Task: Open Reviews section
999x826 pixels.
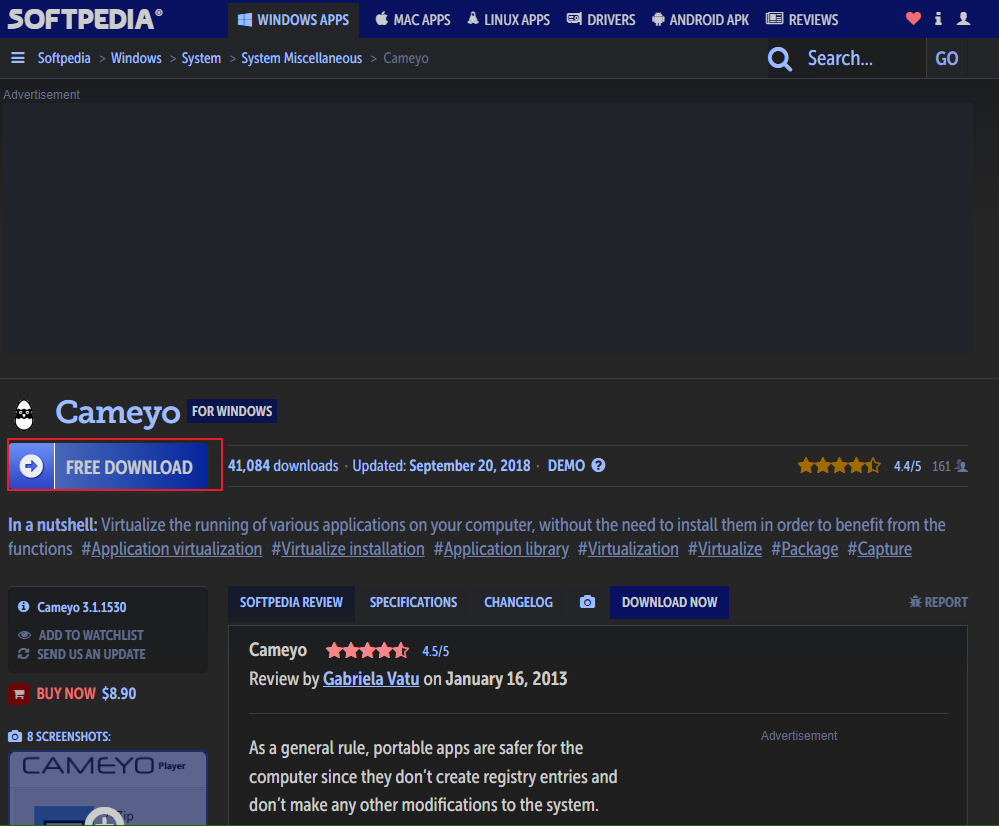Action: (x=802, y=20)
